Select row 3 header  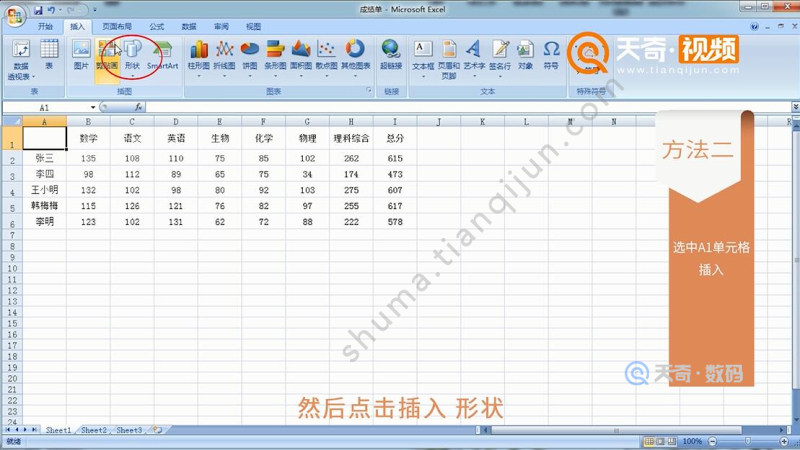(x=12, y=175)
